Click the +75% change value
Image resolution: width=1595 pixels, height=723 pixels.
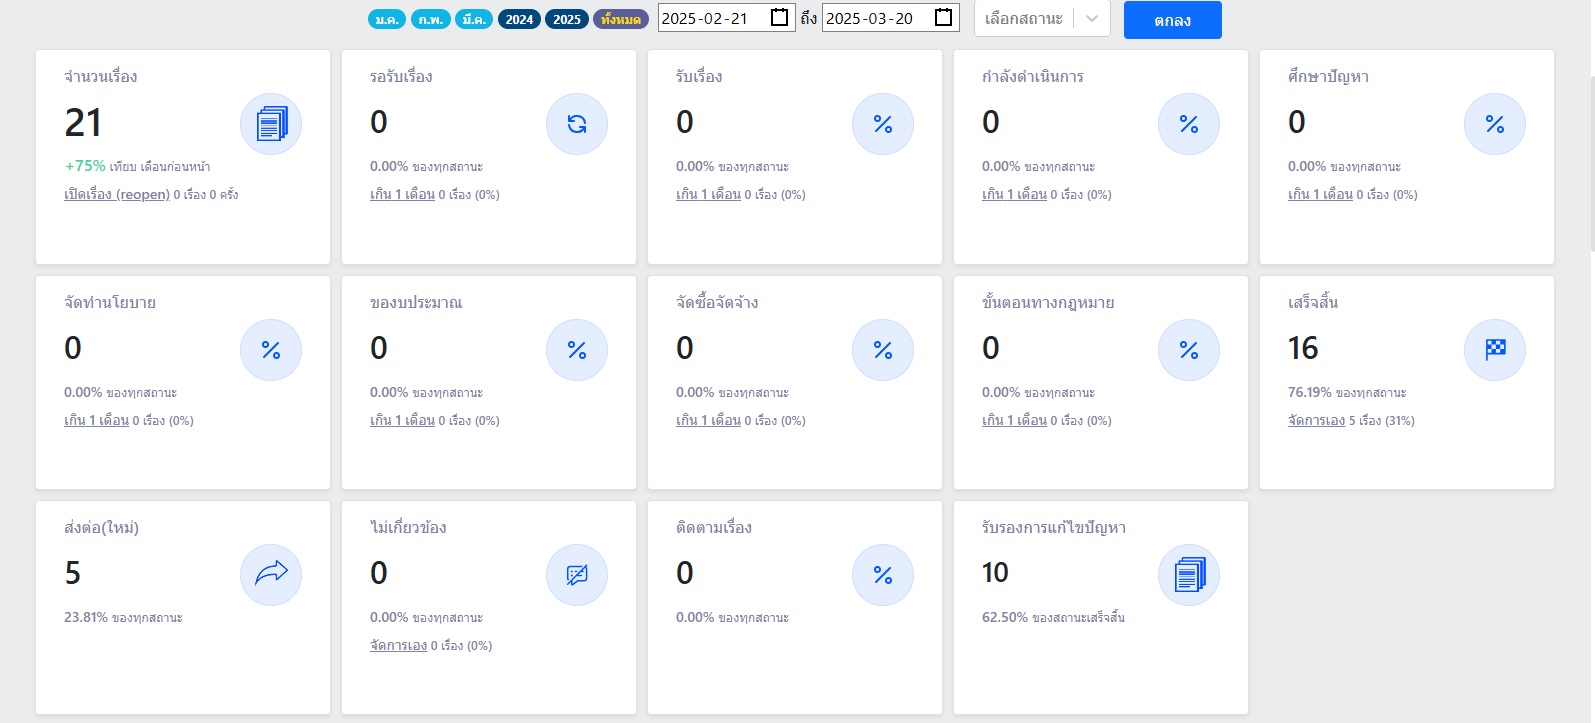tap(85, 166)
